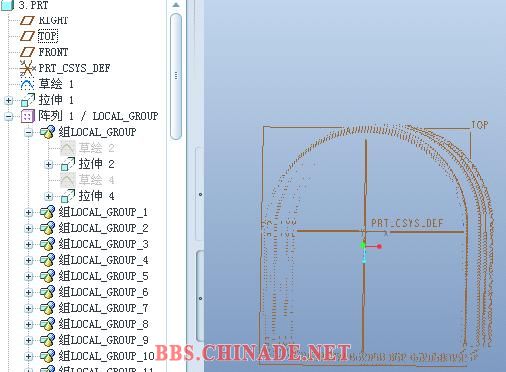
Task: Expand the 拉伸 4 feature
Action: [x=49, y=196]
